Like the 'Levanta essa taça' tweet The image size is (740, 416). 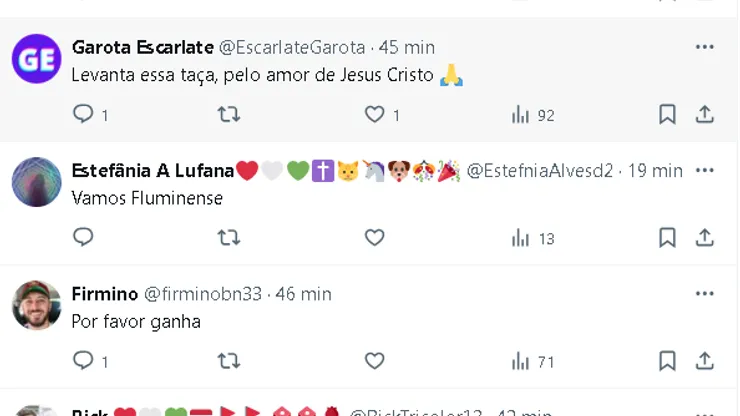(375, 115)
